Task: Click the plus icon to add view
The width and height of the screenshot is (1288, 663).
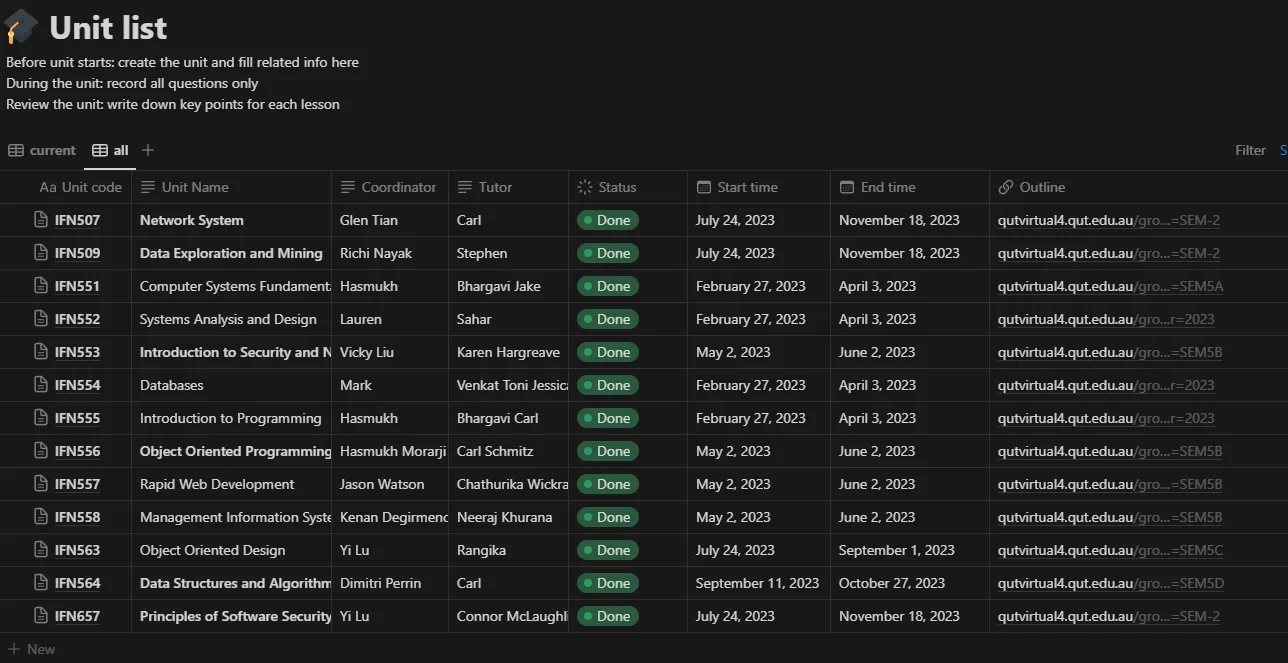Action: tap(148, 150)
